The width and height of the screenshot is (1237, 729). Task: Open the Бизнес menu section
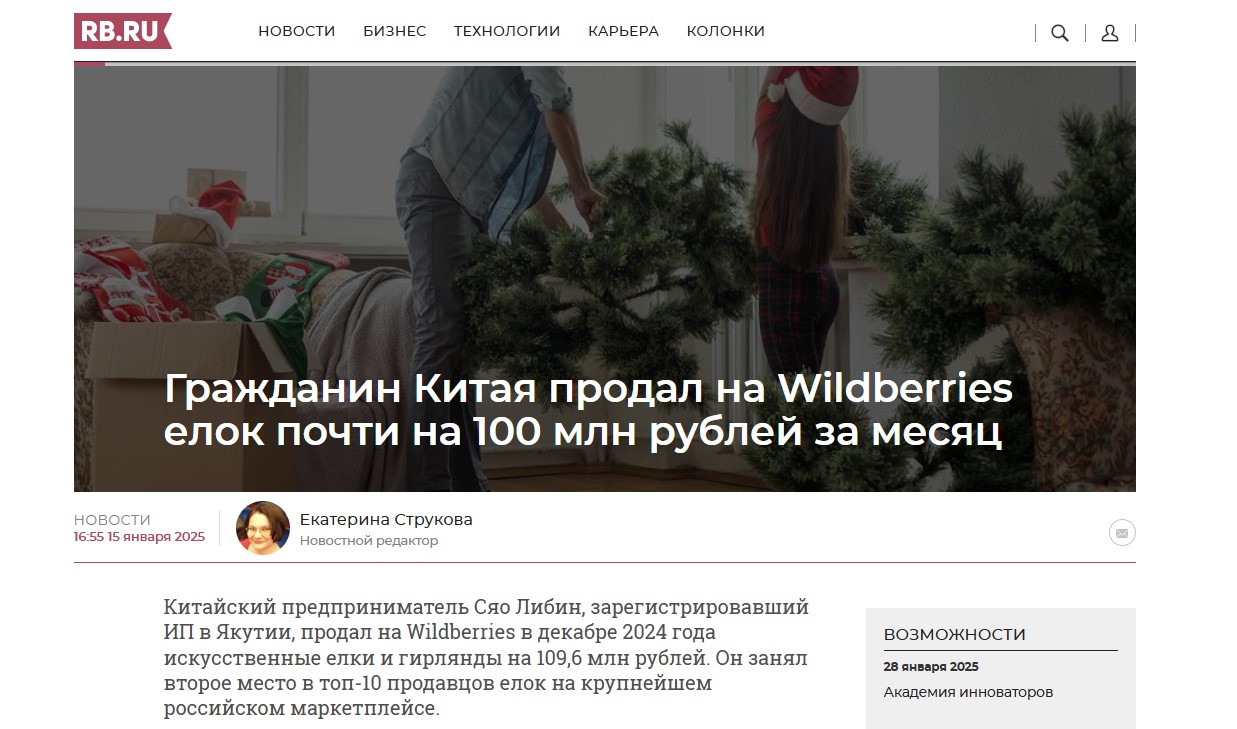[394, 31]
